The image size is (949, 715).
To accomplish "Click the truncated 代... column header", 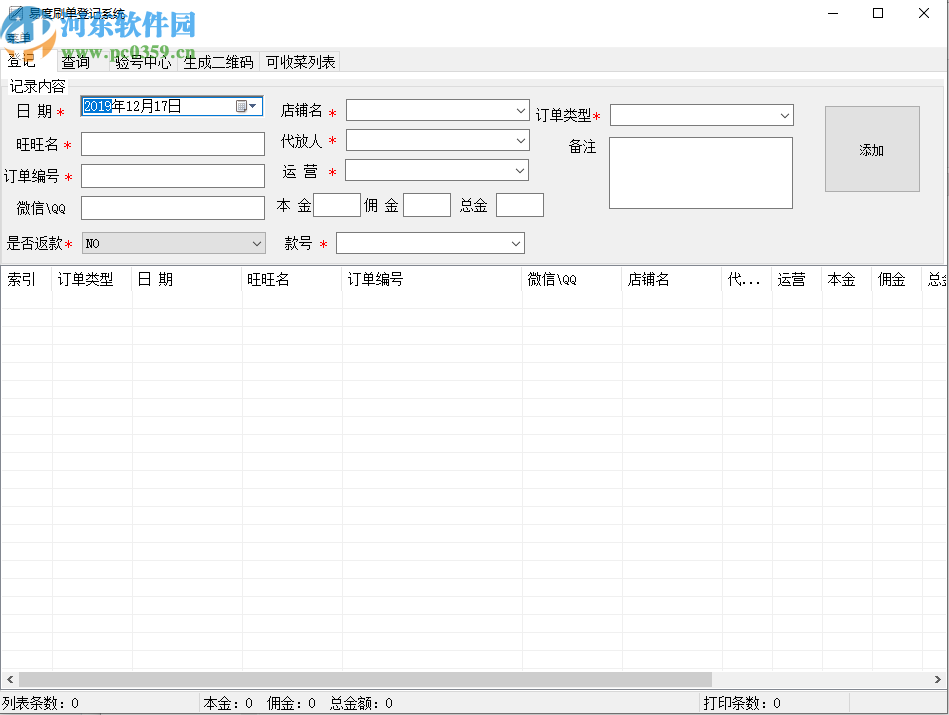I will coord(747,279).
